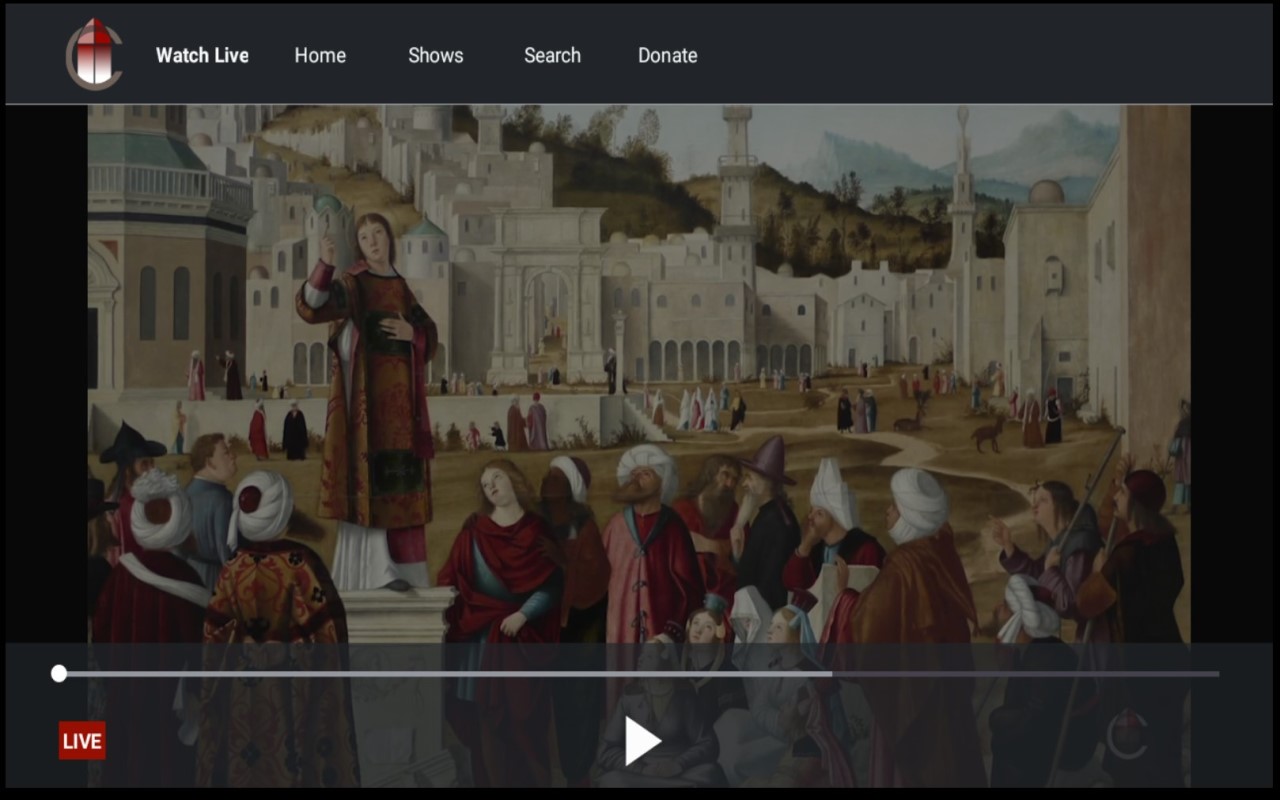Click the seek bar thumb at the left
The height and width of the screenshot is (800, 1280).
[x=60, y=674]
